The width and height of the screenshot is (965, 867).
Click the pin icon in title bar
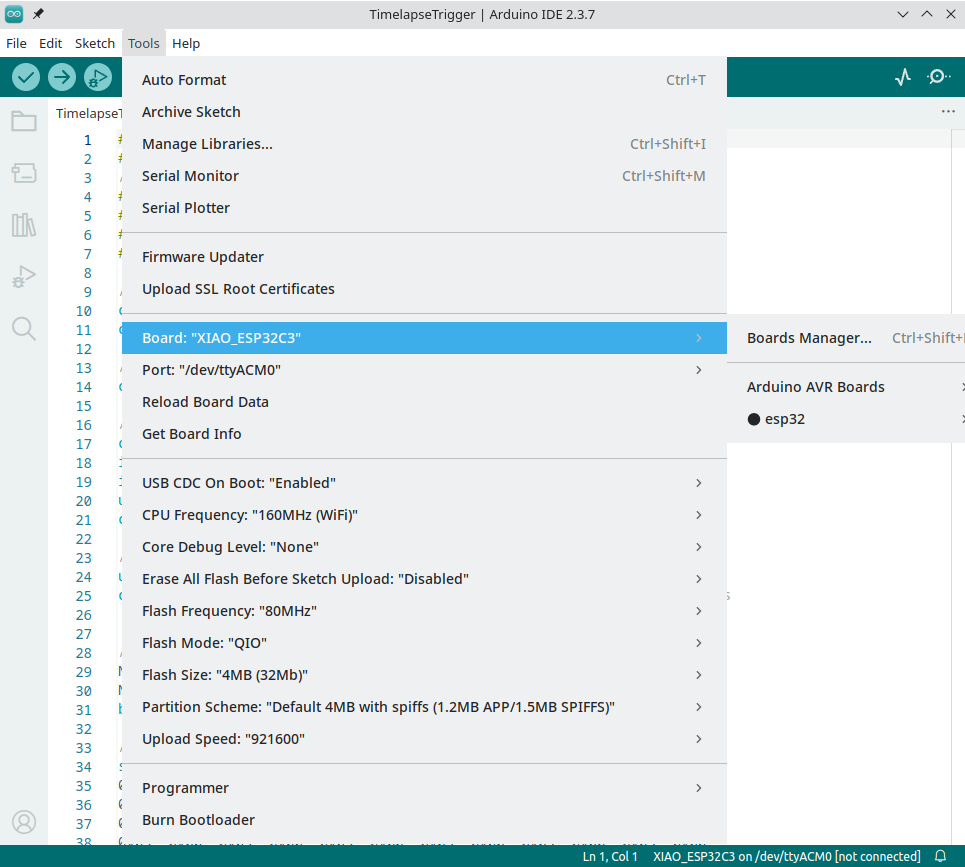38,14
